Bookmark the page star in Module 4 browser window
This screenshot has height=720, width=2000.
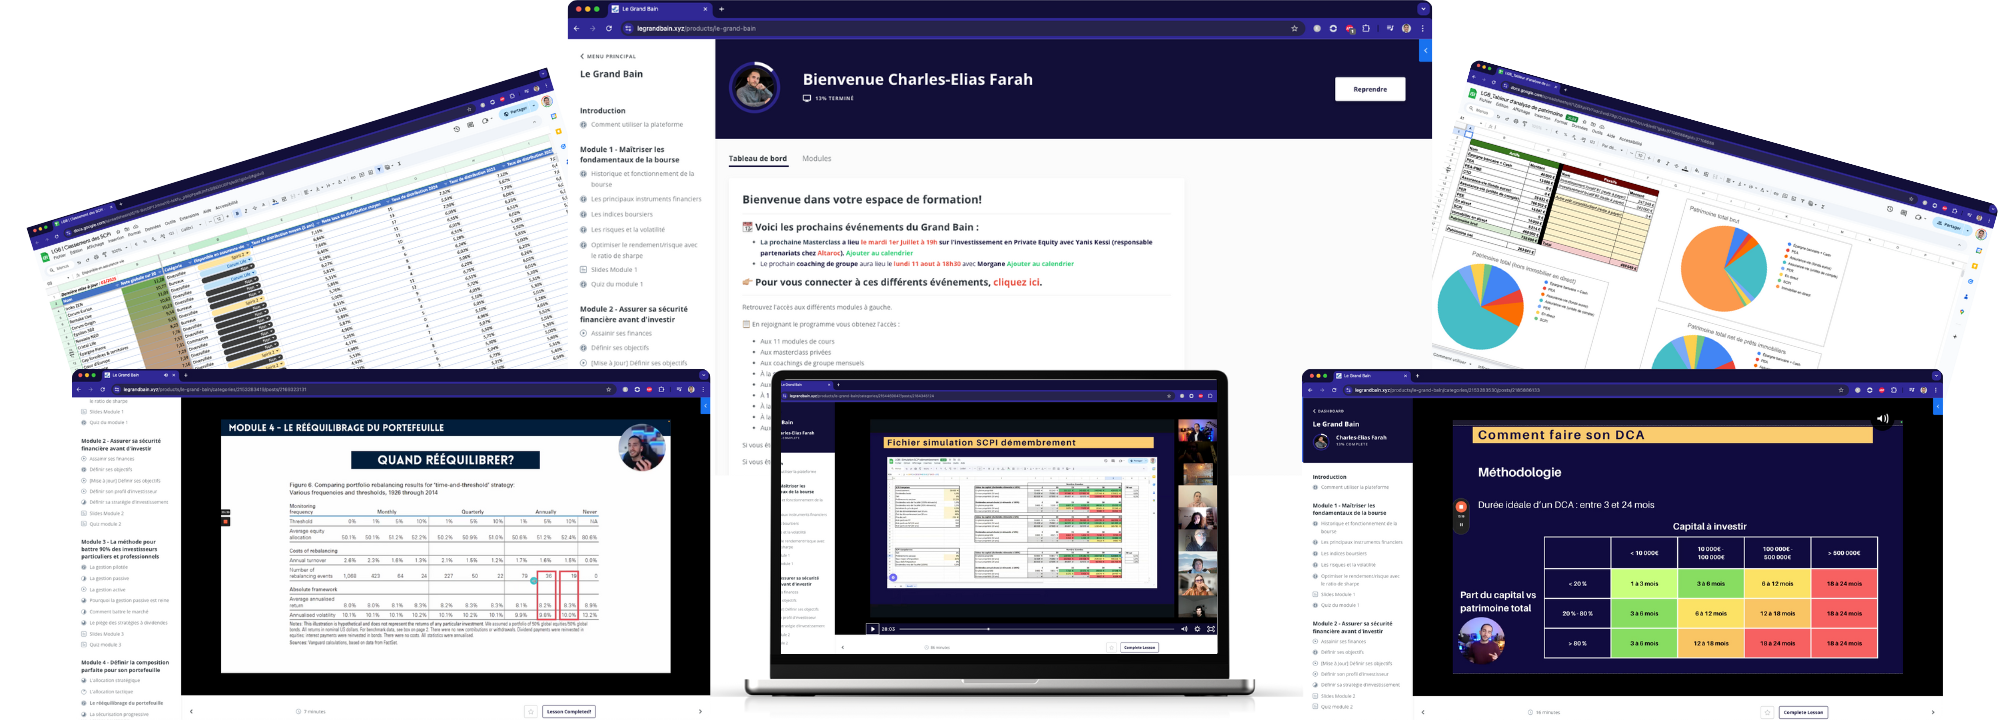click(606, 389)
